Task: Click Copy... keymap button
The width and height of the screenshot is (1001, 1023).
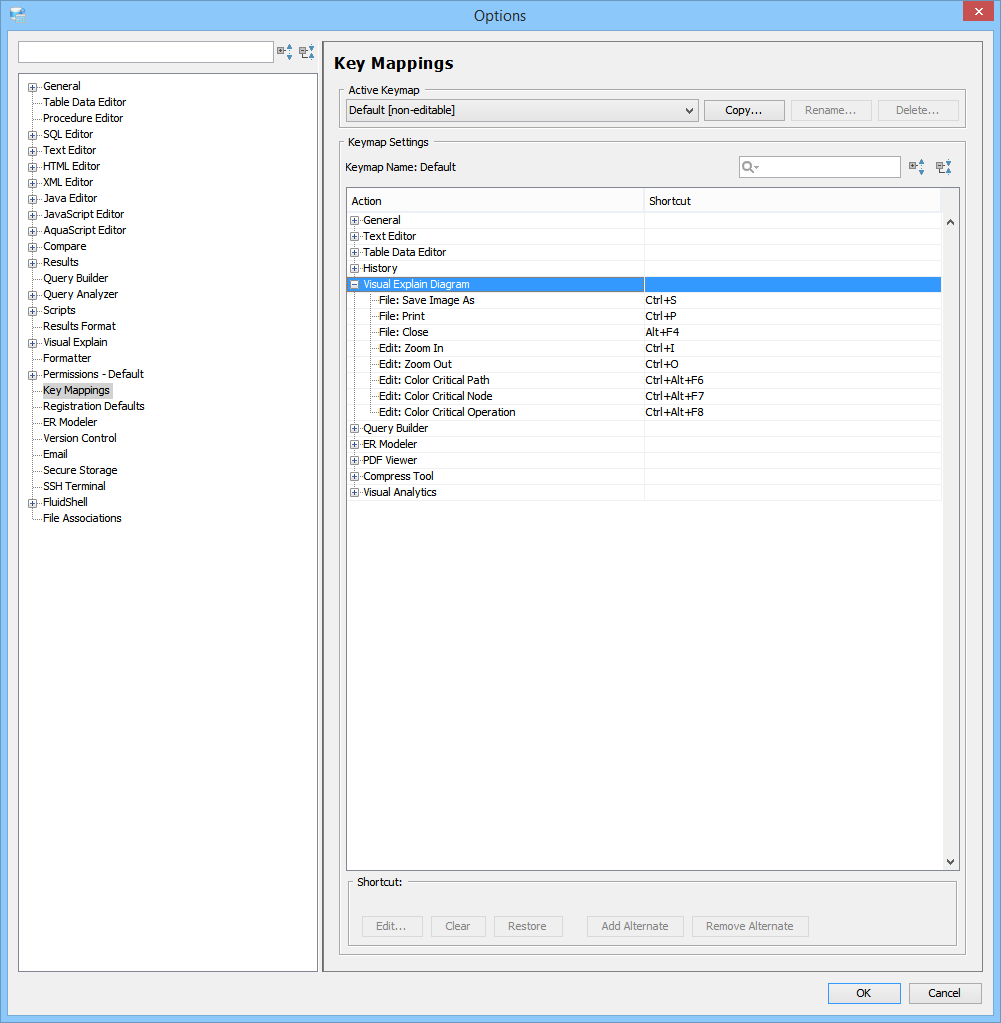Action: coord(744,110)
